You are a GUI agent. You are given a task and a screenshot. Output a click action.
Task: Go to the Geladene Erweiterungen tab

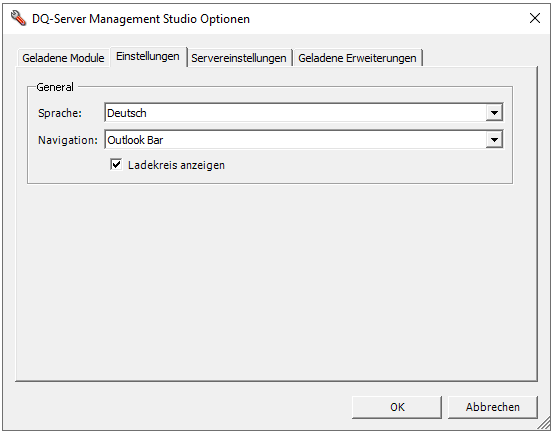tap(357, 58)
